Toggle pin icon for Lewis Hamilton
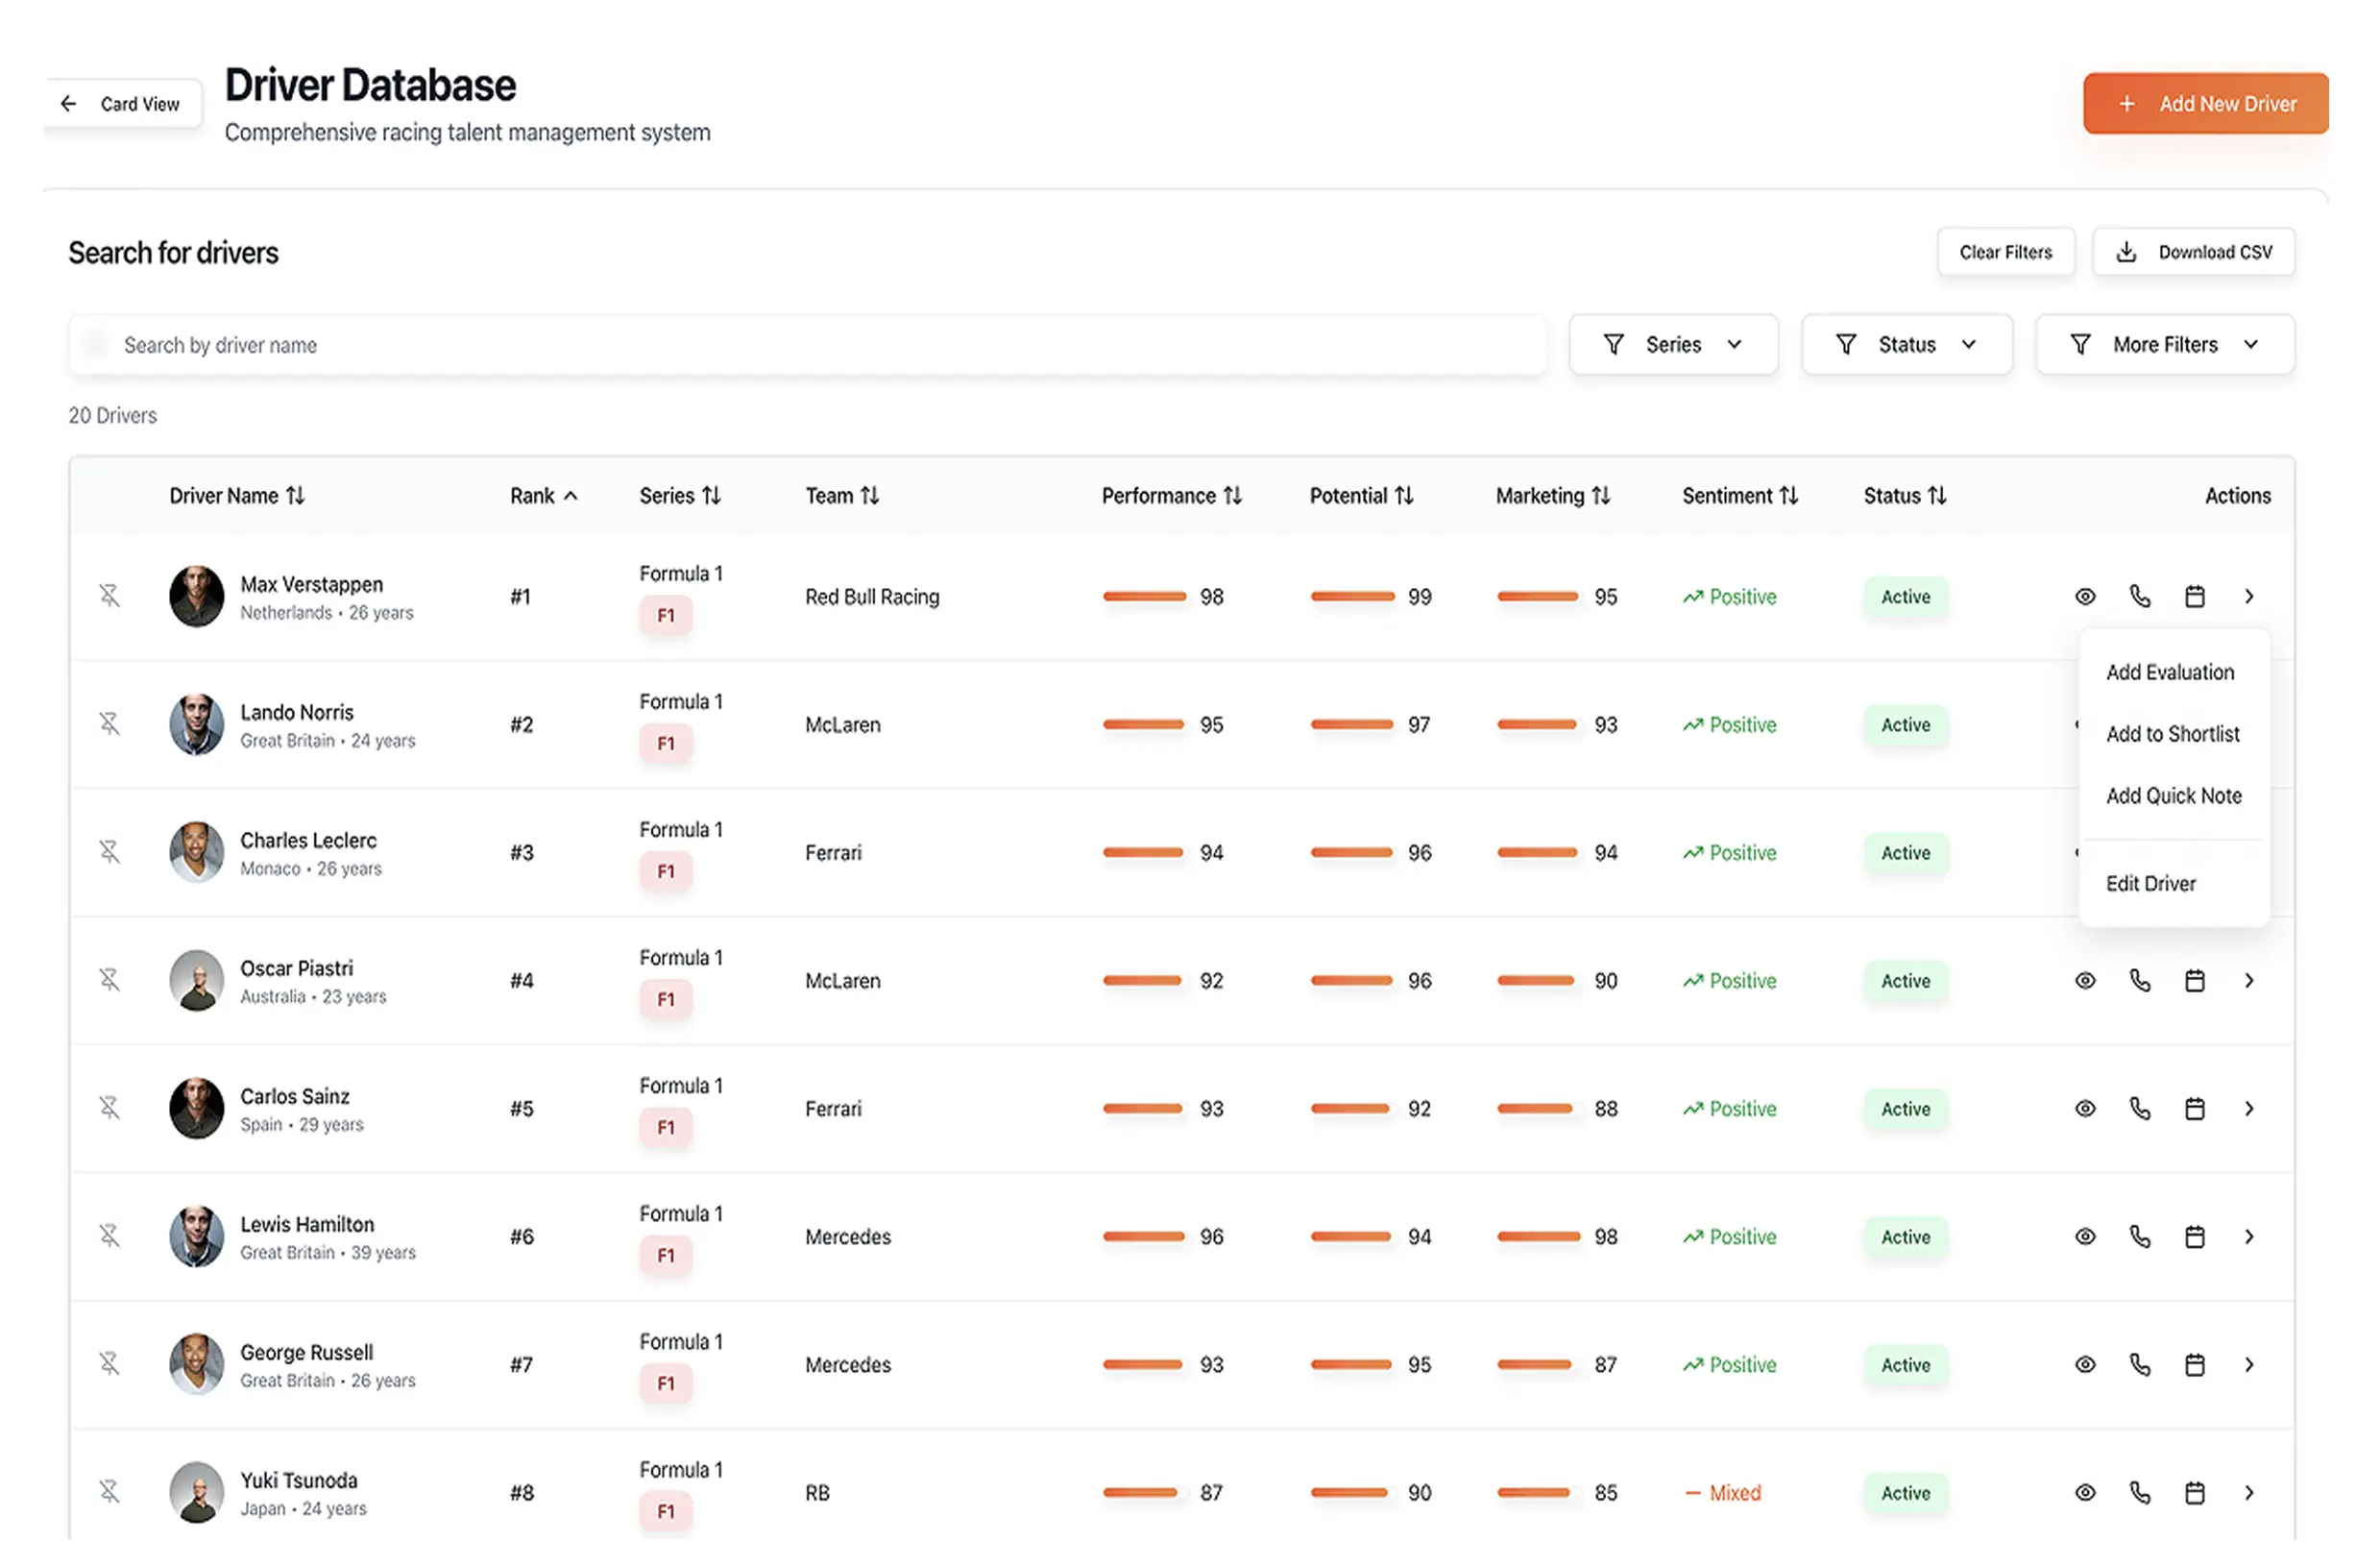The image size is (2380, 1542). click(110, 1236)
